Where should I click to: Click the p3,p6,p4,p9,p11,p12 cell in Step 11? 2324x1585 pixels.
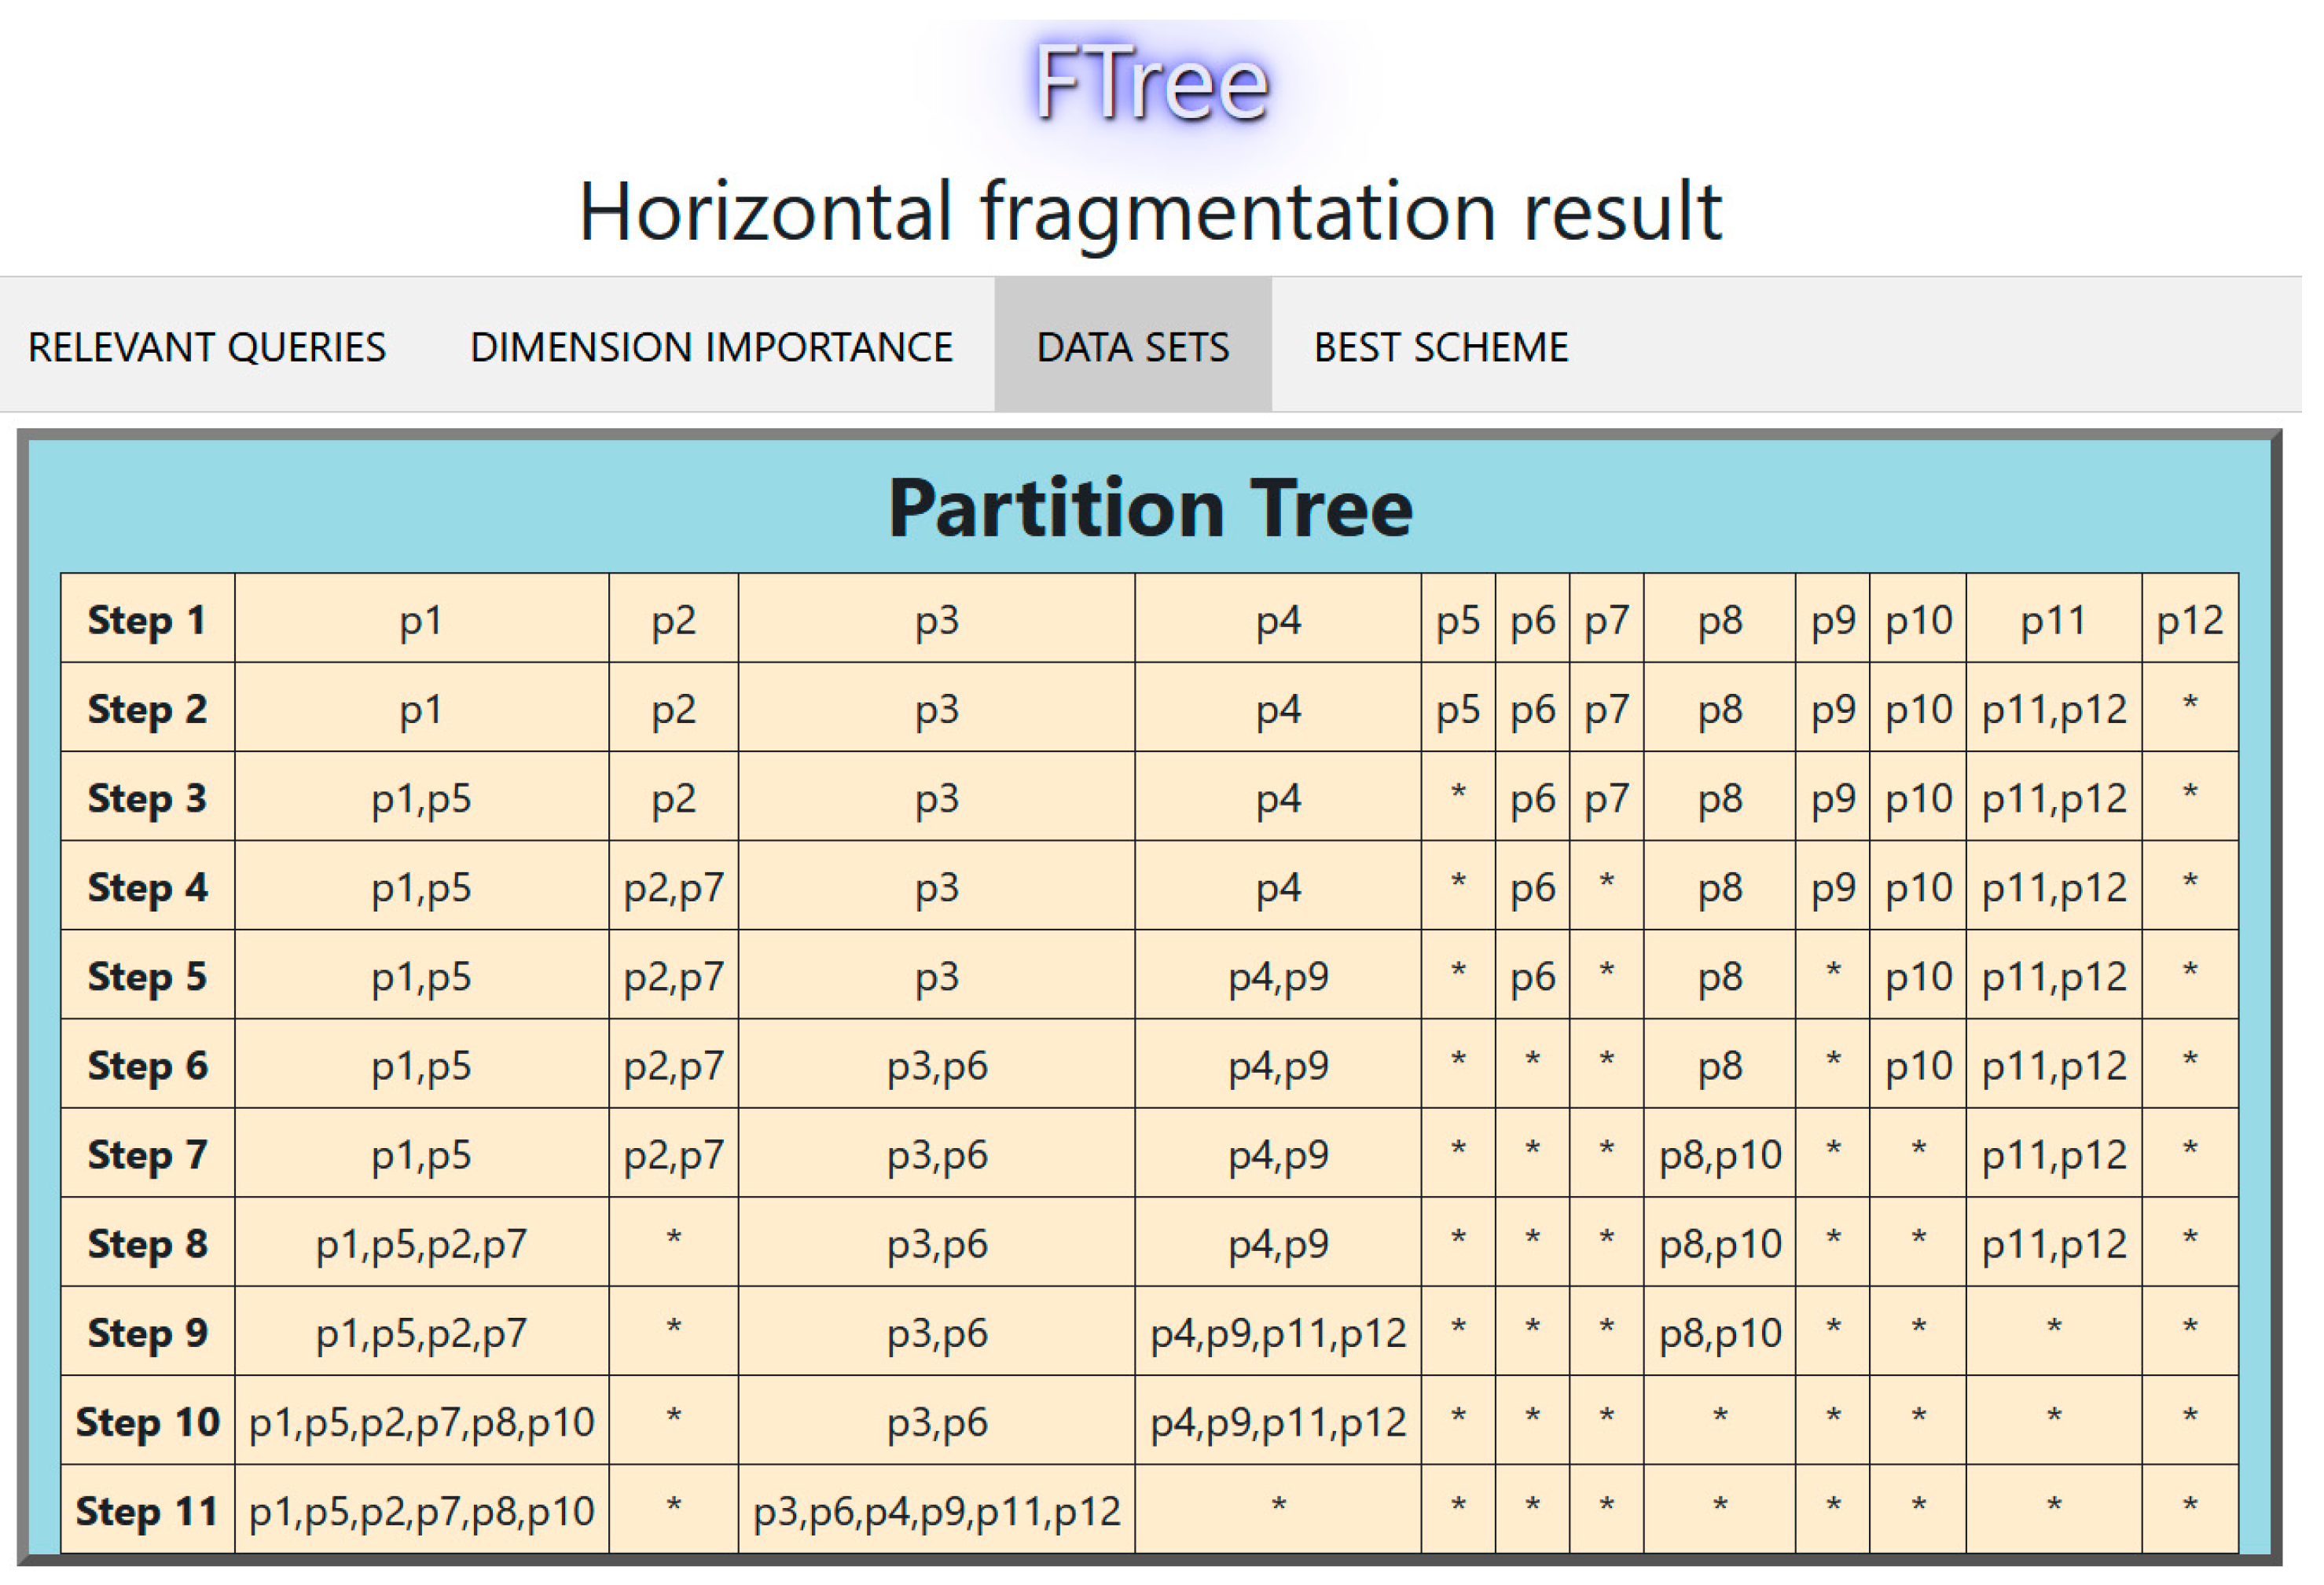point(937,1512)
